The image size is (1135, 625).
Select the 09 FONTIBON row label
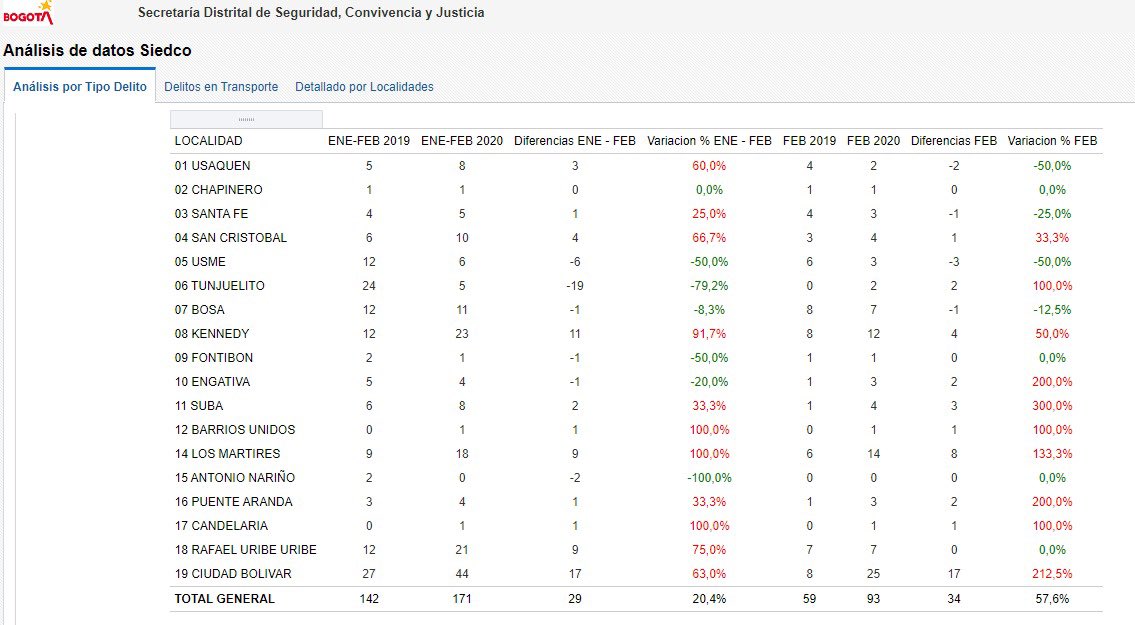tap(214, 358)
